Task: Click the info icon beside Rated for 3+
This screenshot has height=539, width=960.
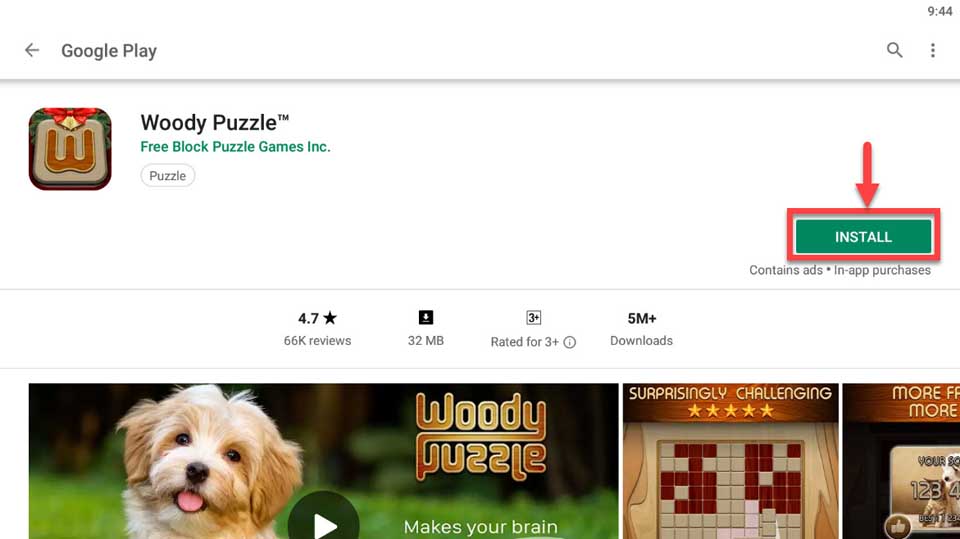Action: click(x=569, y=342)
